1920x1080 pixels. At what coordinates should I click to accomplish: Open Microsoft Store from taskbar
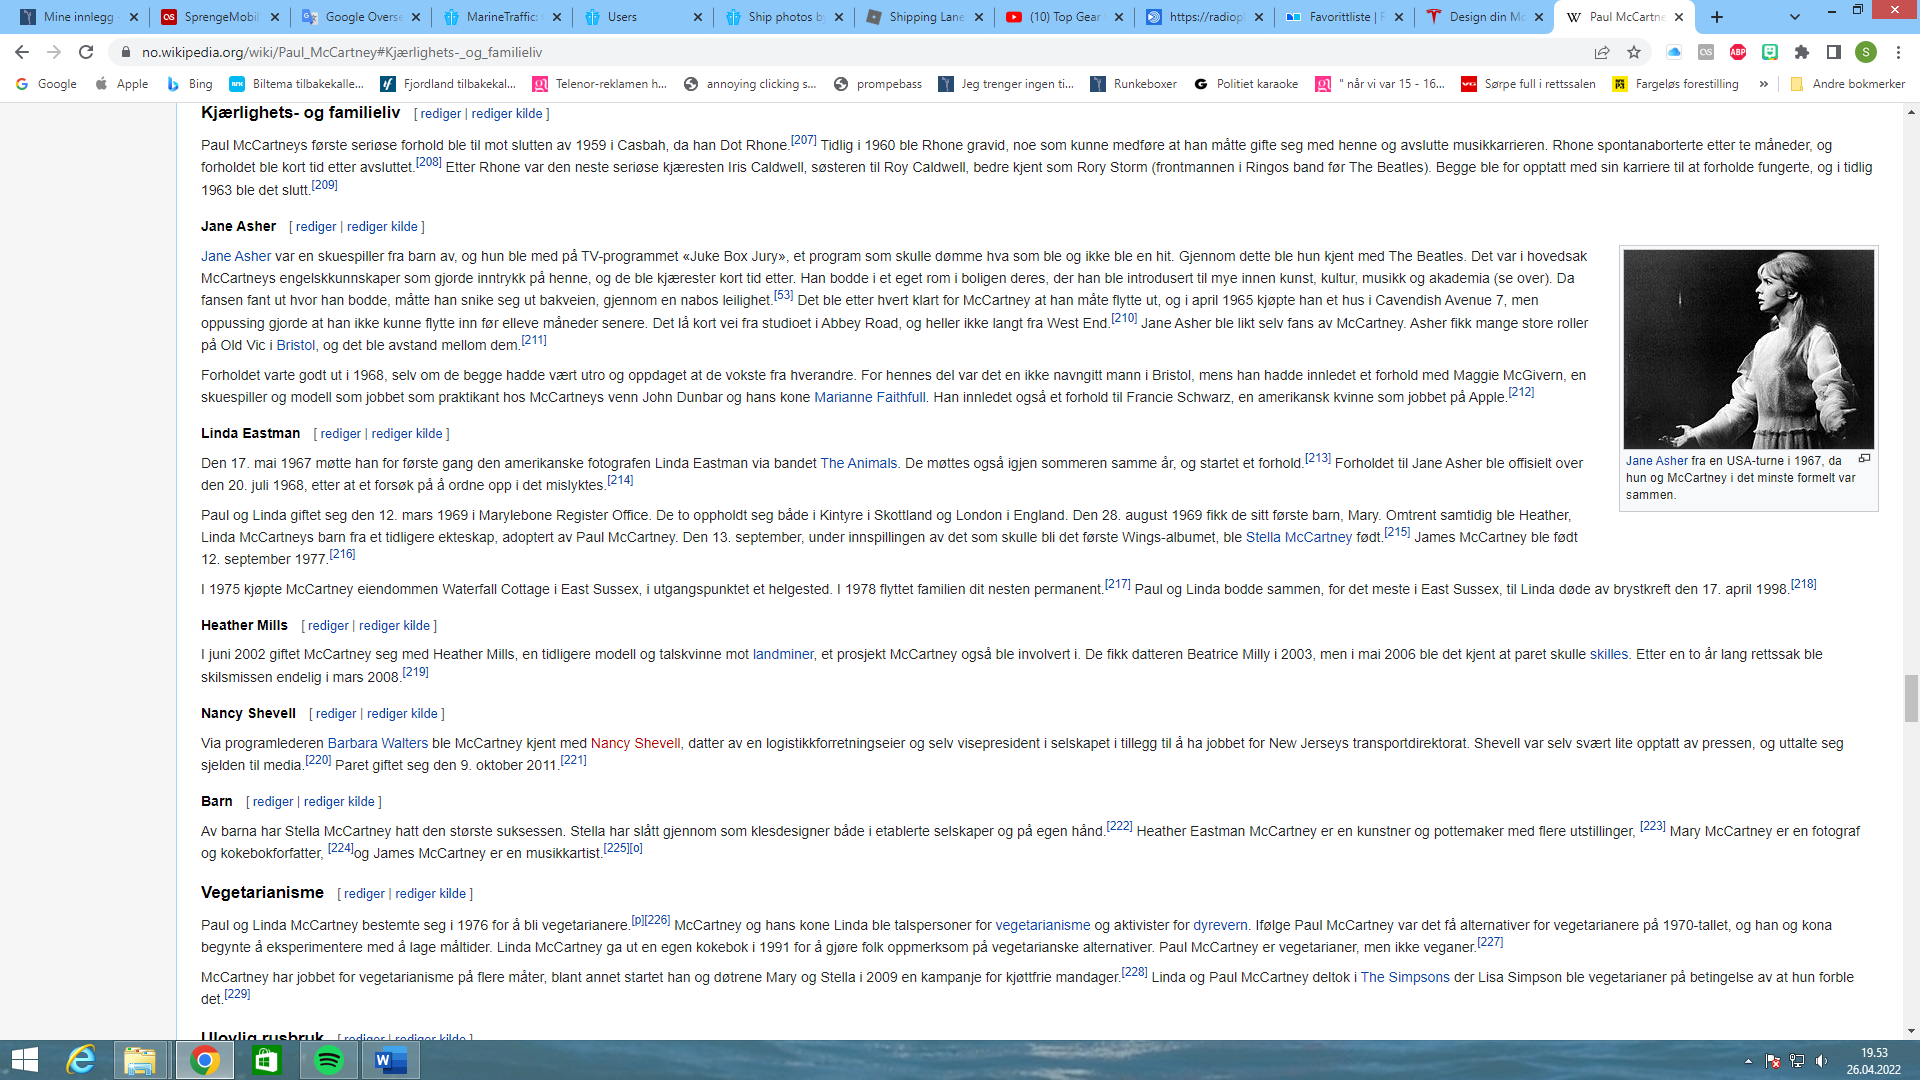266,1060
